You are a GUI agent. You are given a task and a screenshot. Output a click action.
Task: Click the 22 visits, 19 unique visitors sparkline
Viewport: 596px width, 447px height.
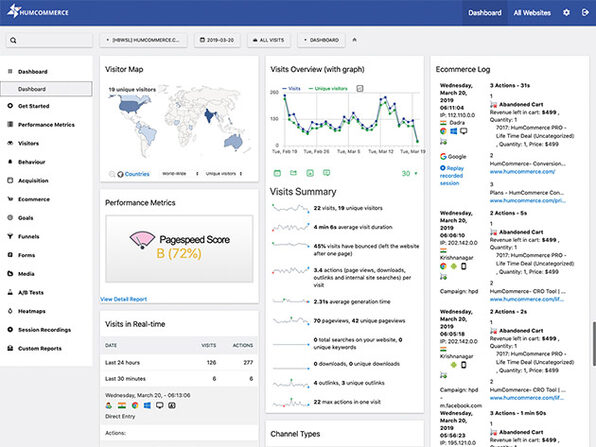tap(290, 208)
